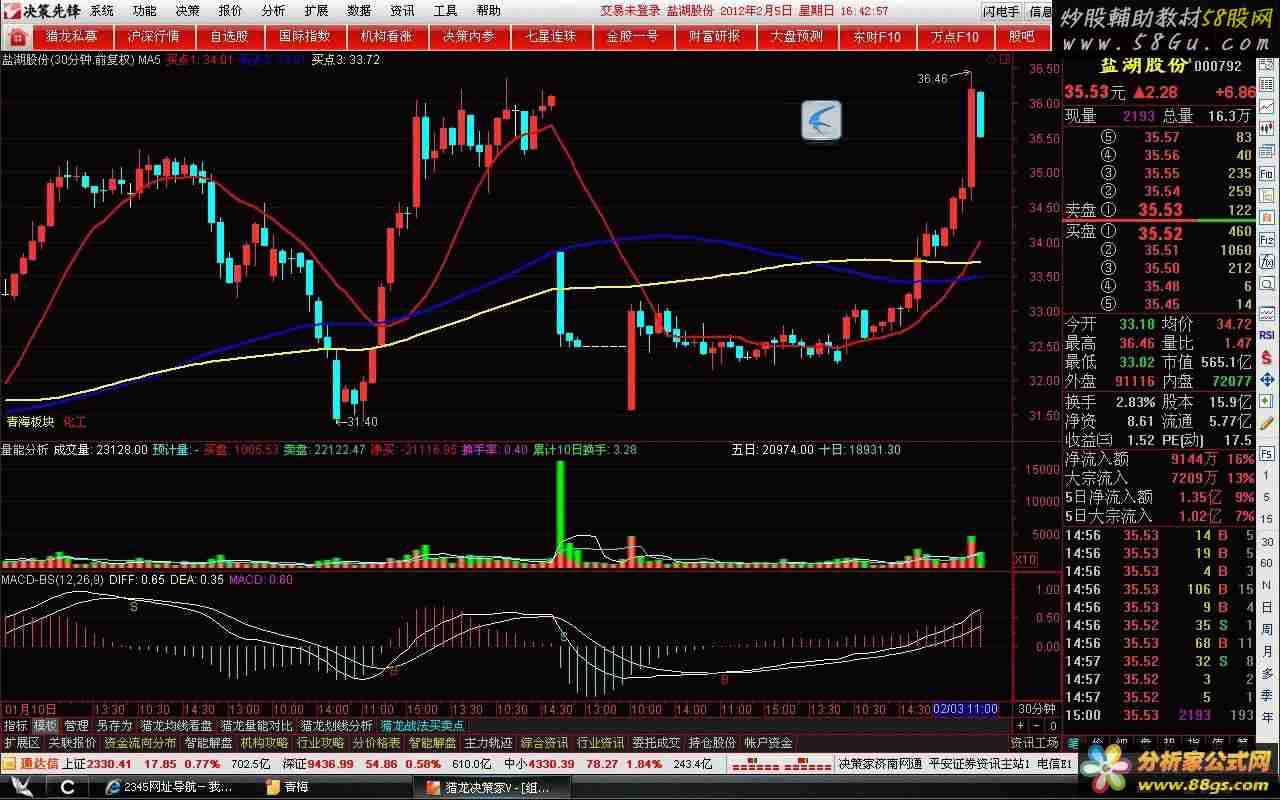
Task: Click the 闪电手 button
Action: pyautogui.click(x=1001, y=12)
